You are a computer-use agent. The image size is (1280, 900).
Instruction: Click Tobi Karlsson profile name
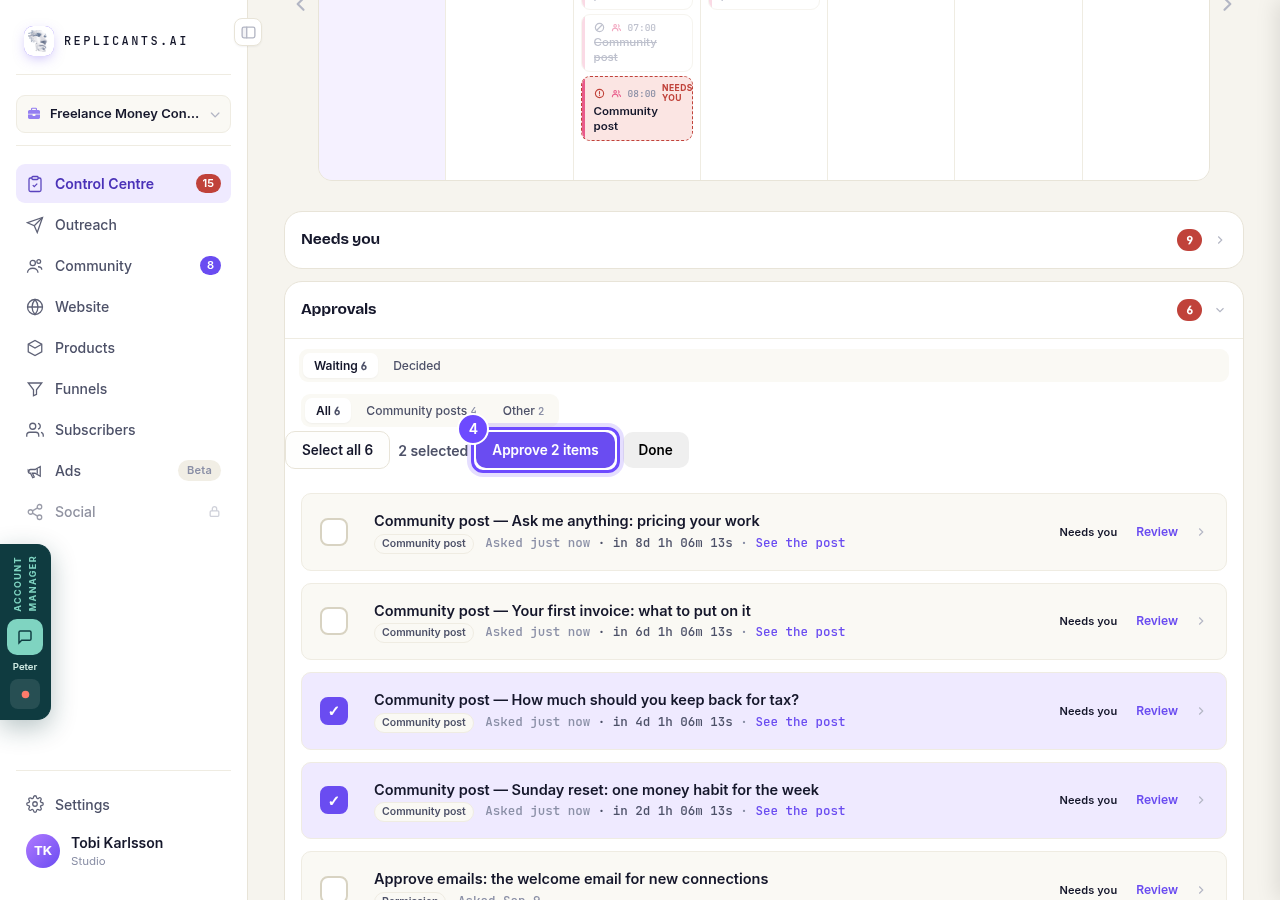pyautogui.click(x=117, y=843)
